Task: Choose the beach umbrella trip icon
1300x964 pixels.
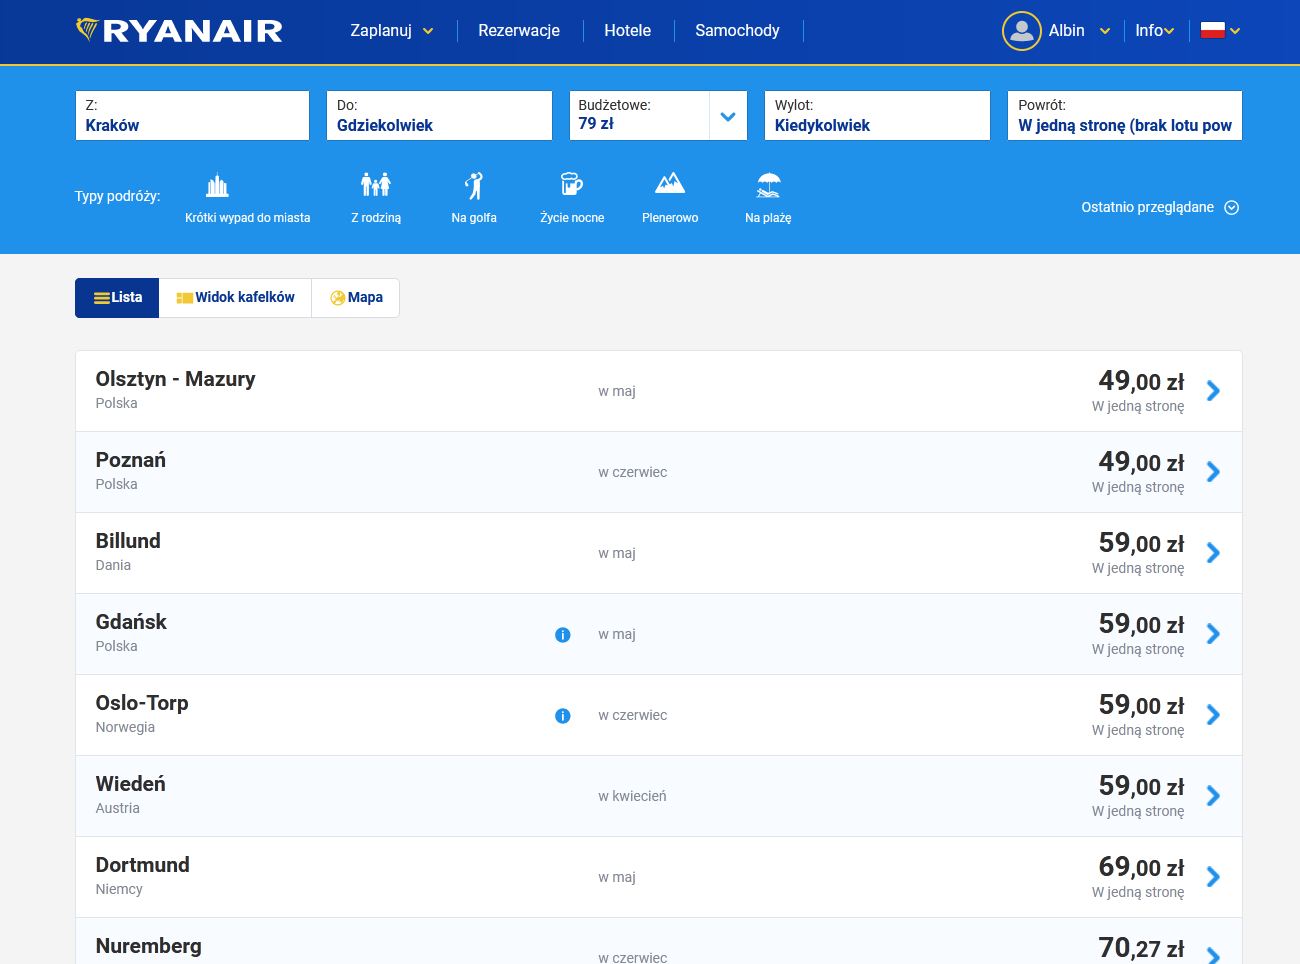Action: pyautogui.click(x=768, y=186)
